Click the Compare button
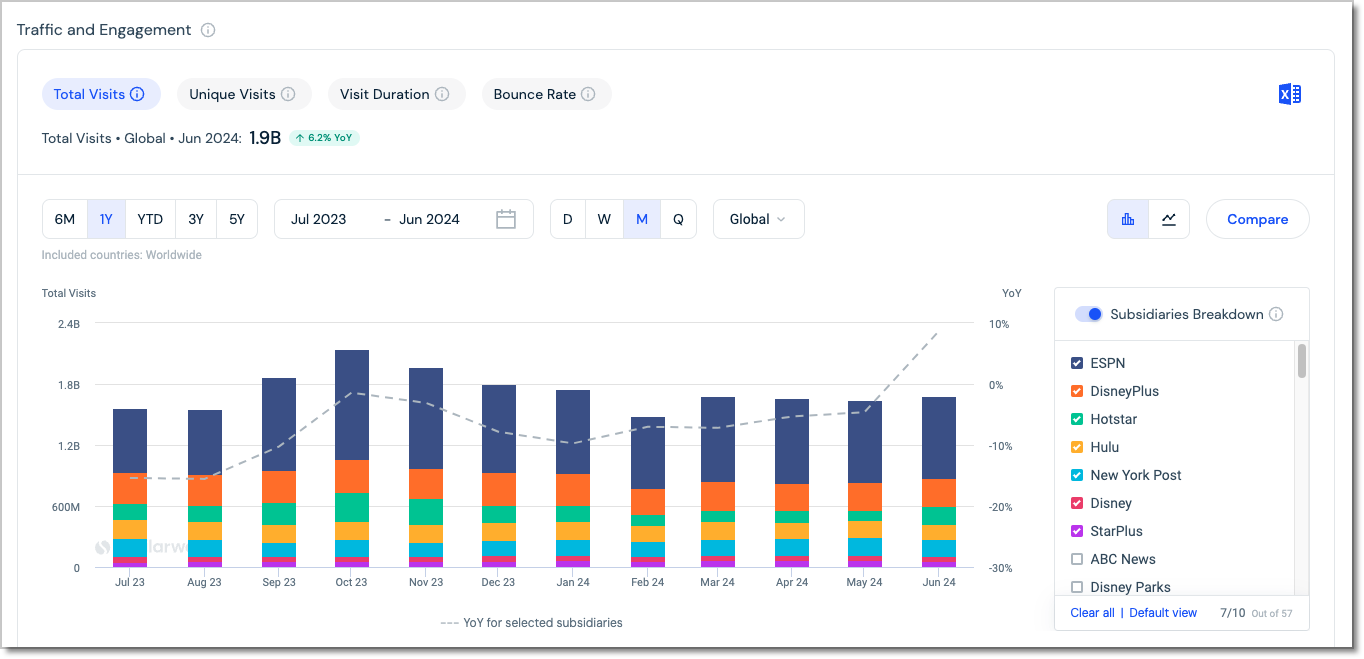 pyautogui.click(x=1257, y=219)
